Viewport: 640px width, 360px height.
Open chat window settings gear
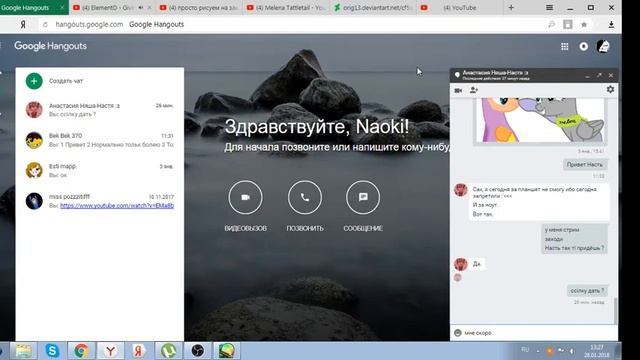(x=610, y=89)
